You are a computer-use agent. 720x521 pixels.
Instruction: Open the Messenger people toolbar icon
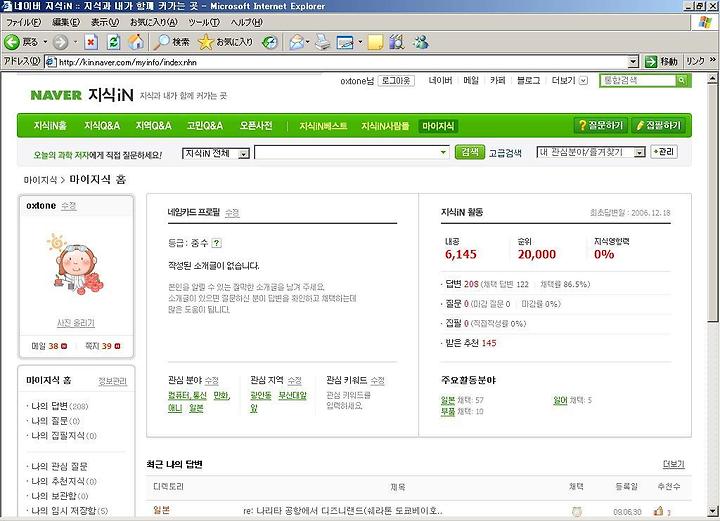[421, 42]
